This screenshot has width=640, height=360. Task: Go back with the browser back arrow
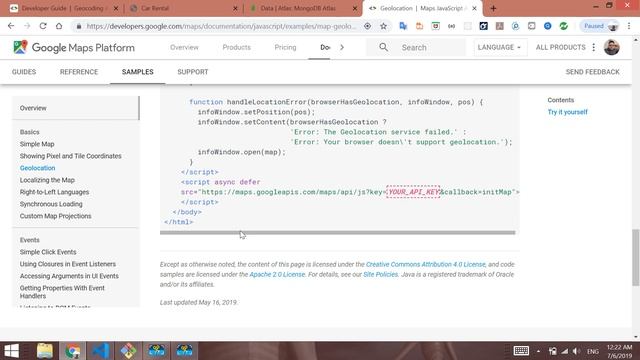pyautogui.click(x=11, y=26)
